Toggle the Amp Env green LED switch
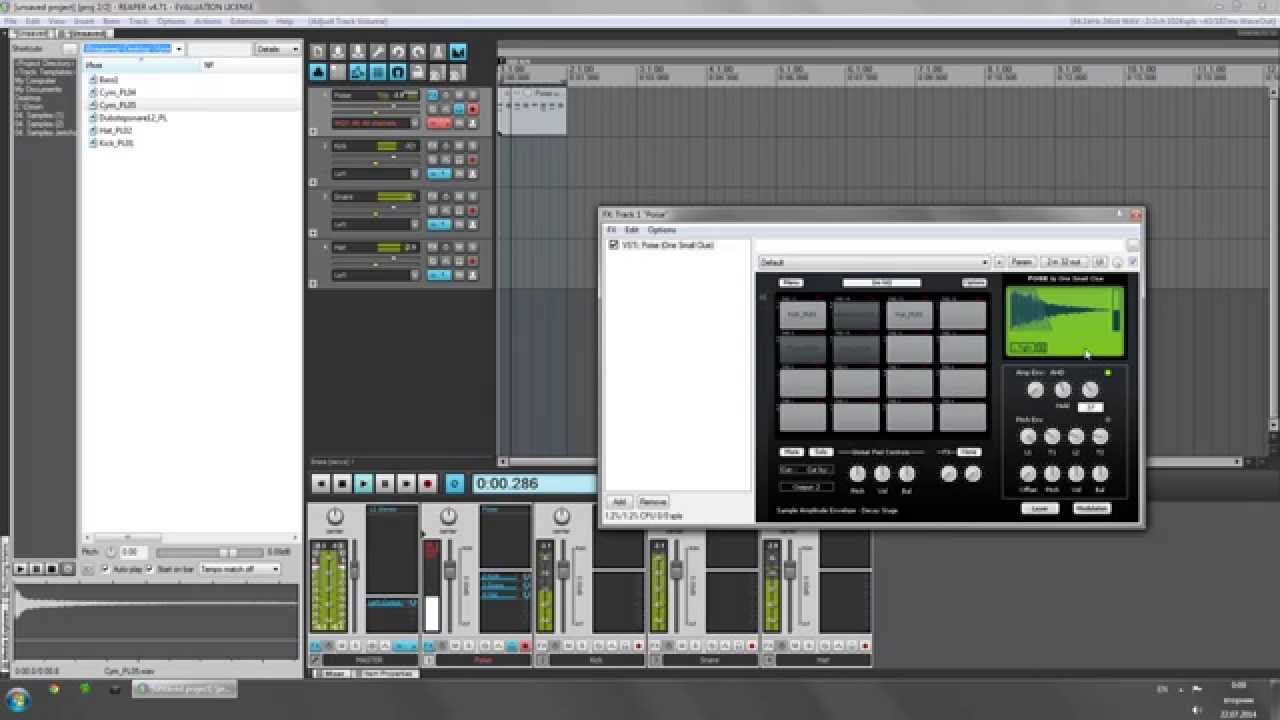 click(x=1107, y=373)
